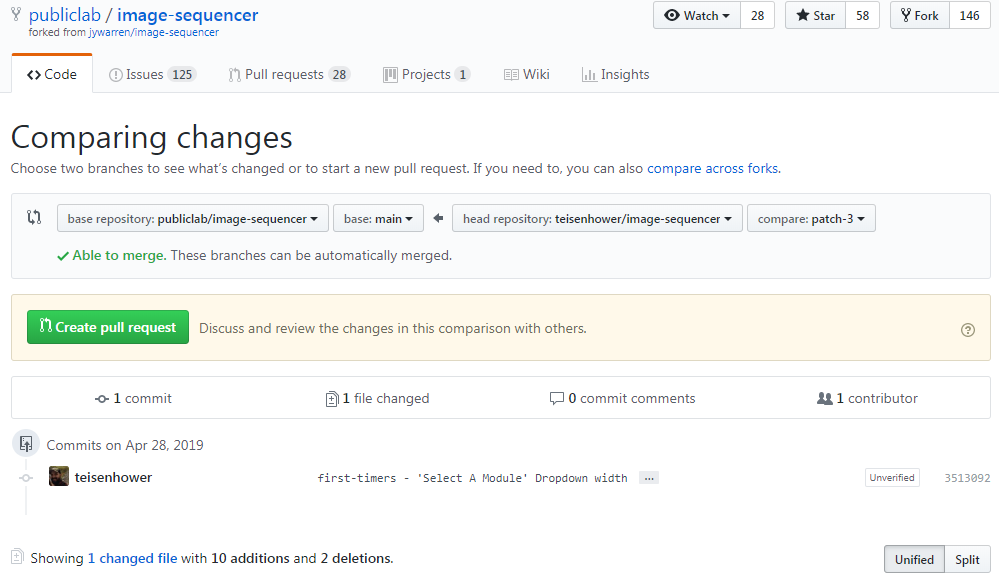Click compare across forks link

tap(712, 168)
